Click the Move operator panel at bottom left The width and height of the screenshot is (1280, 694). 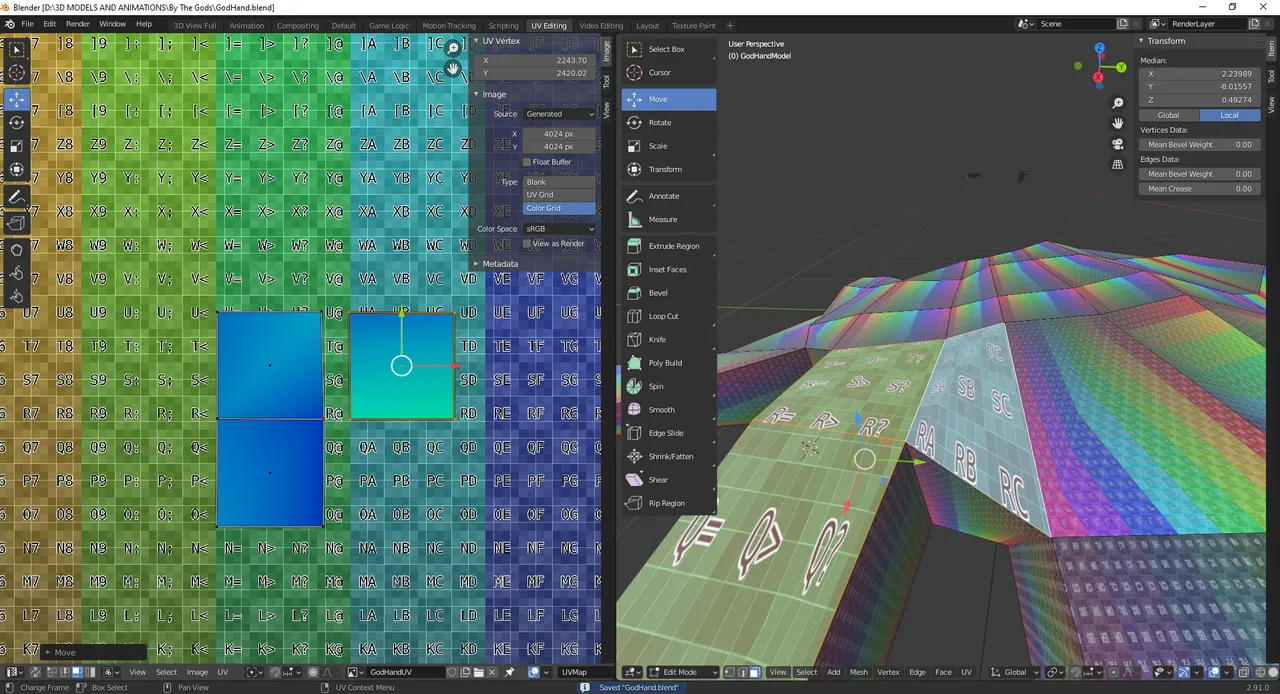click(x=93, y=652)
